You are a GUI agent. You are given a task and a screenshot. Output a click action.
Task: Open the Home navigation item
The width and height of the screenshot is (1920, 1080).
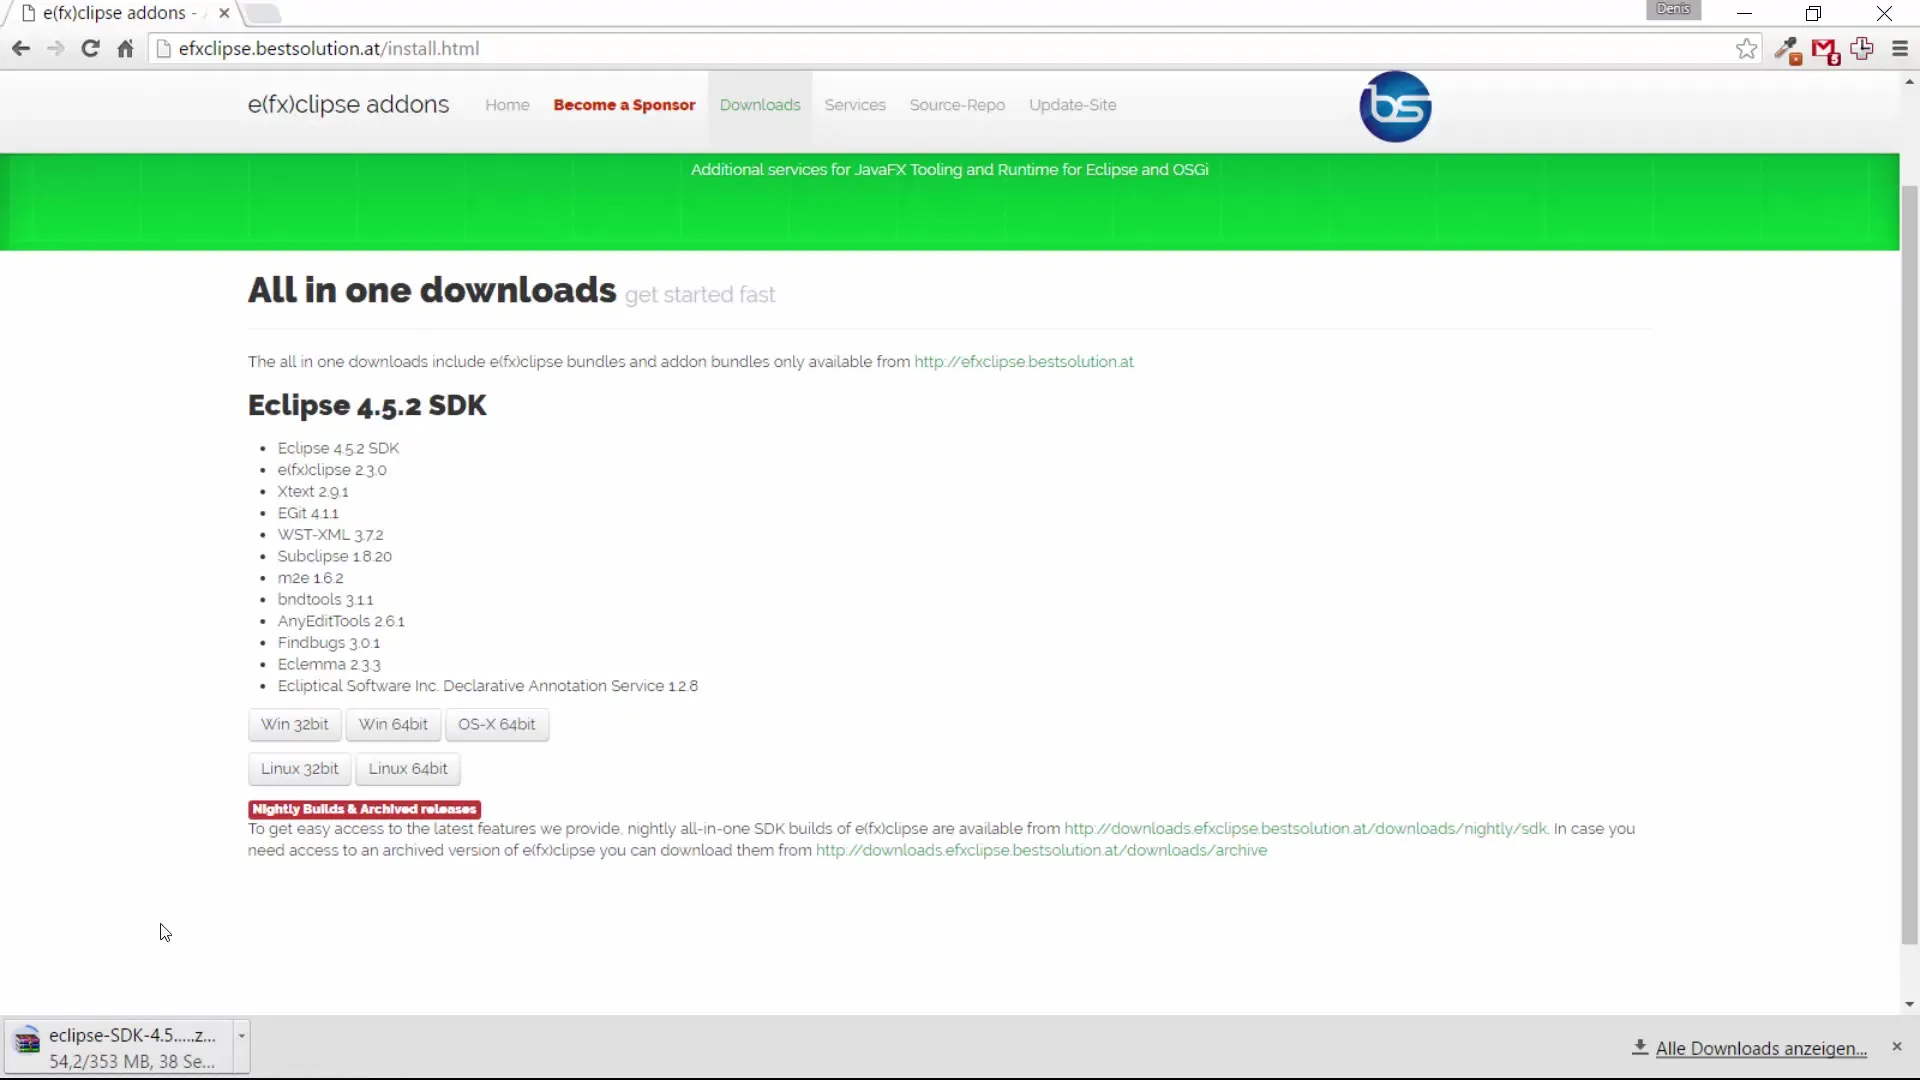pyautogui.click(x=507, y=105)
